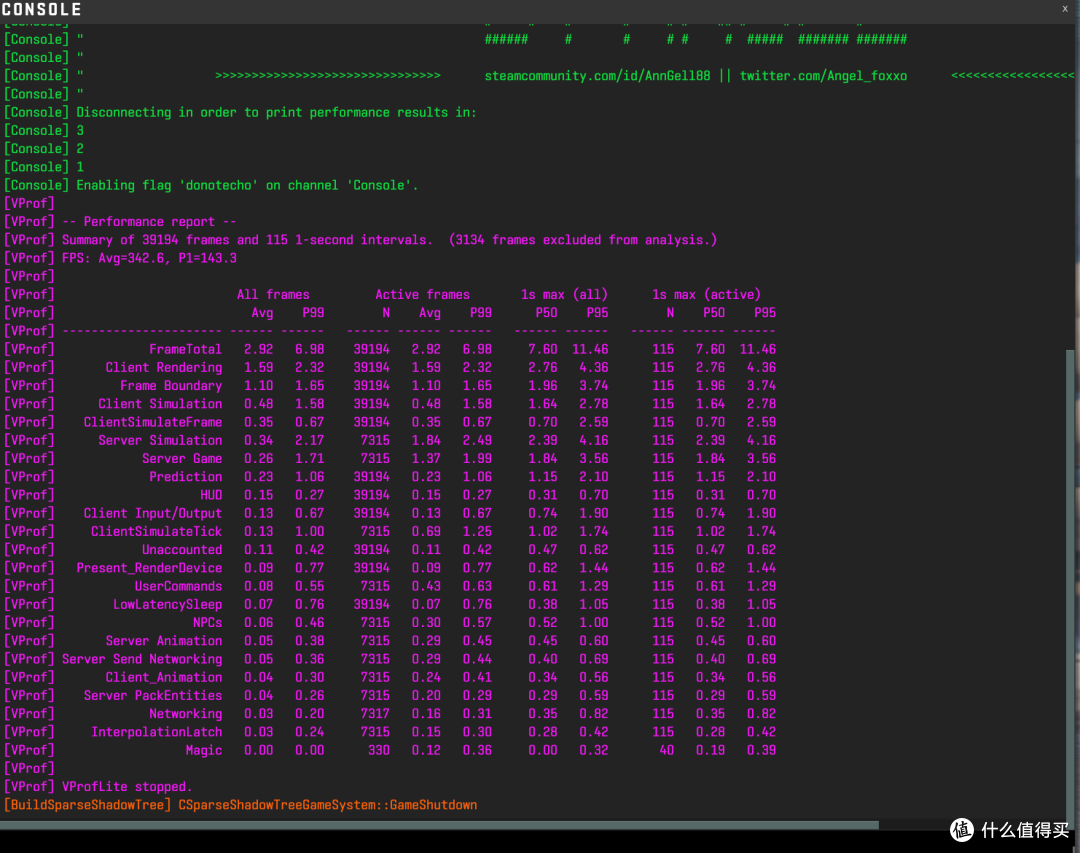Click the Server PackEntities row label
The image size is (1080, 853).
pyautogui.click(x=153, y=696)
